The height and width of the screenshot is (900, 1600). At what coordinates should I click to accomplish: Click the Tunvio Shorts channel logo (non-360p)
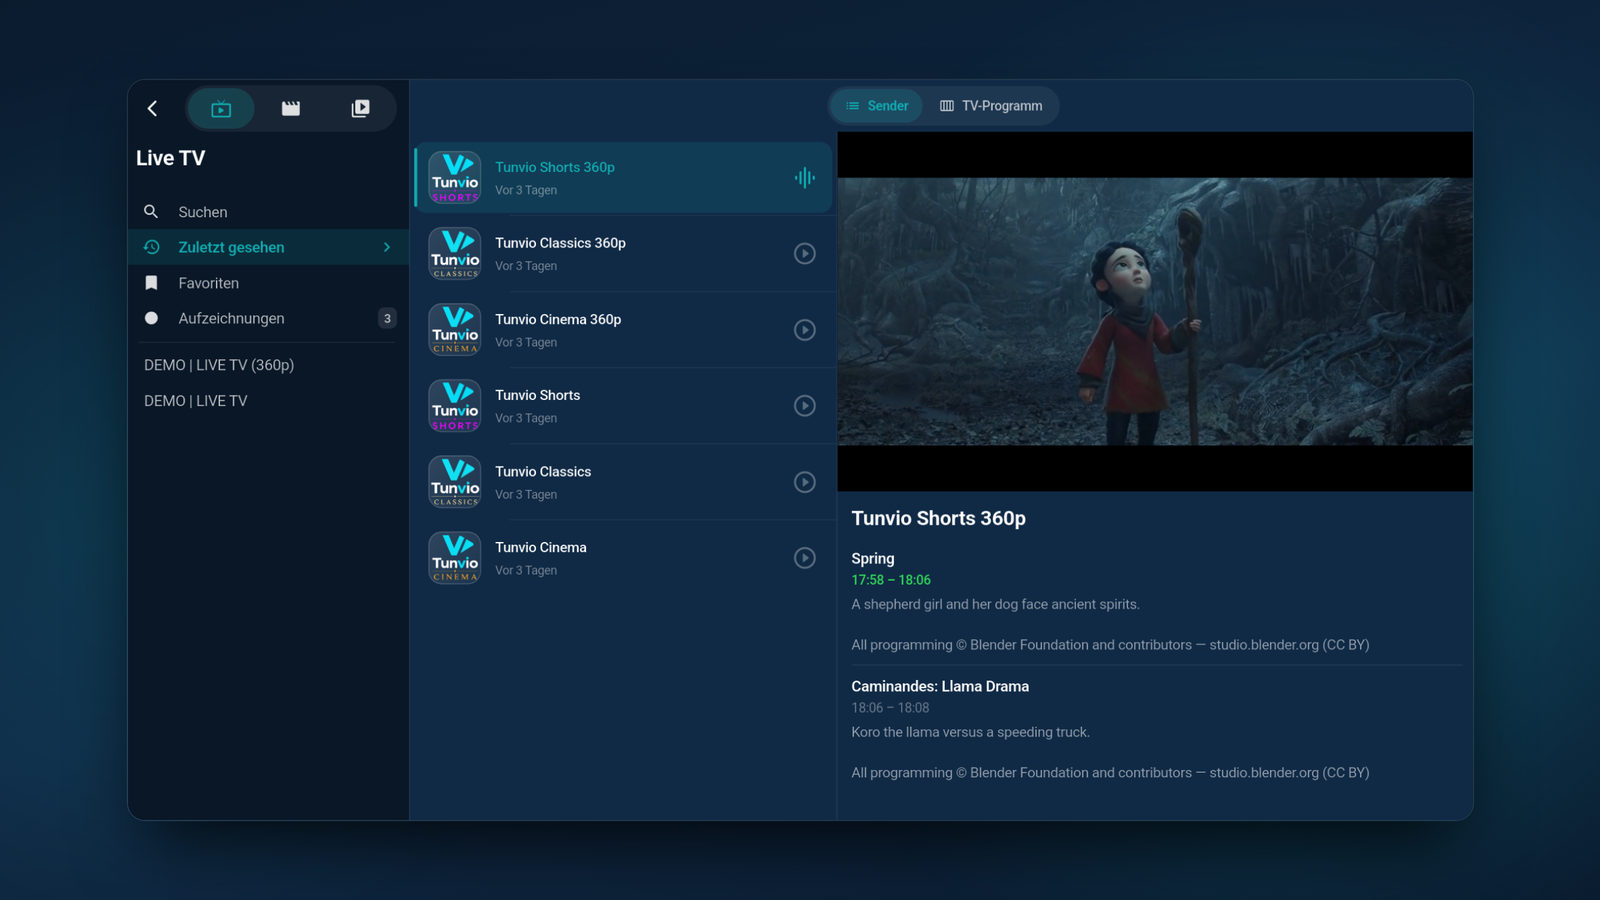pyautogui.click(x=455, y=406)
